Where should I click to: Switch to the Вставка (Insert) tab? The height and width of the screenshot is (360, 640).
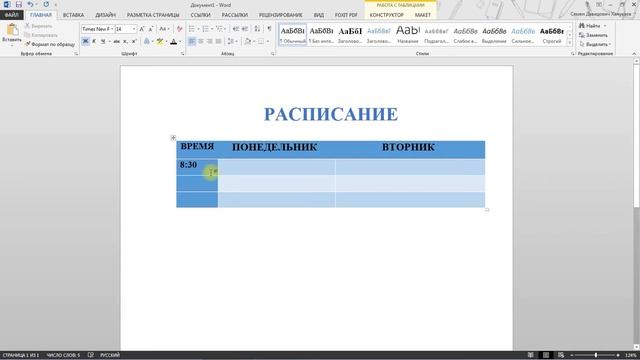tap(73, 15)
